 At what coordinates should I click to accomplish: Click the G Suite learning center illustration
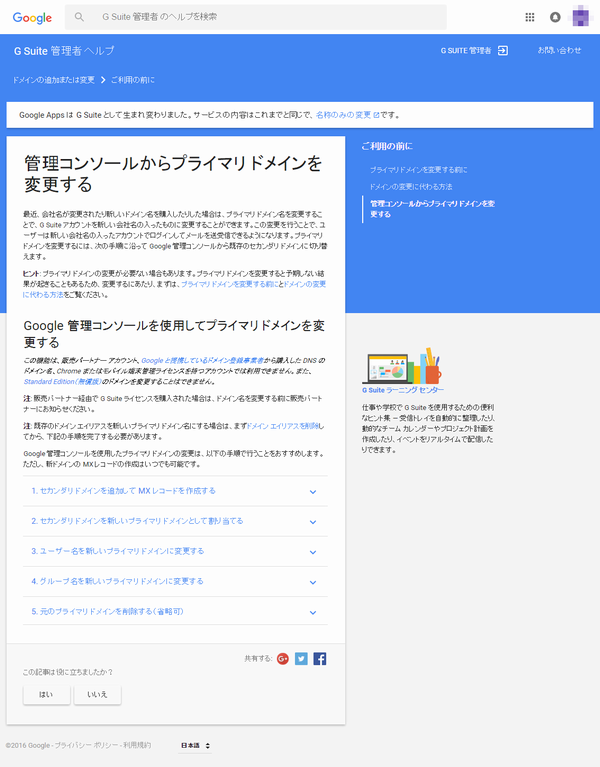(402, 366)
